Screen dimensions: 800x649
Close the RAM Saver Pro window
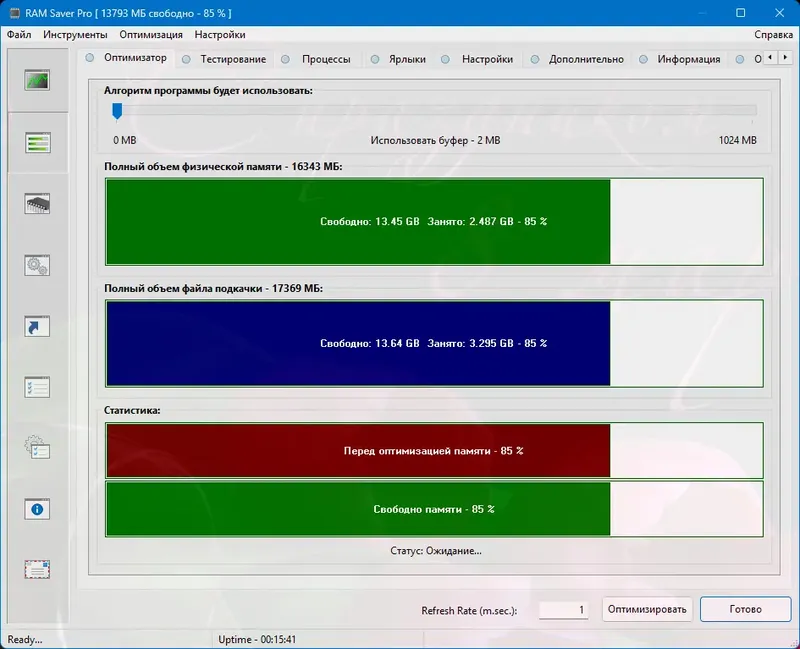pos(779,13)
